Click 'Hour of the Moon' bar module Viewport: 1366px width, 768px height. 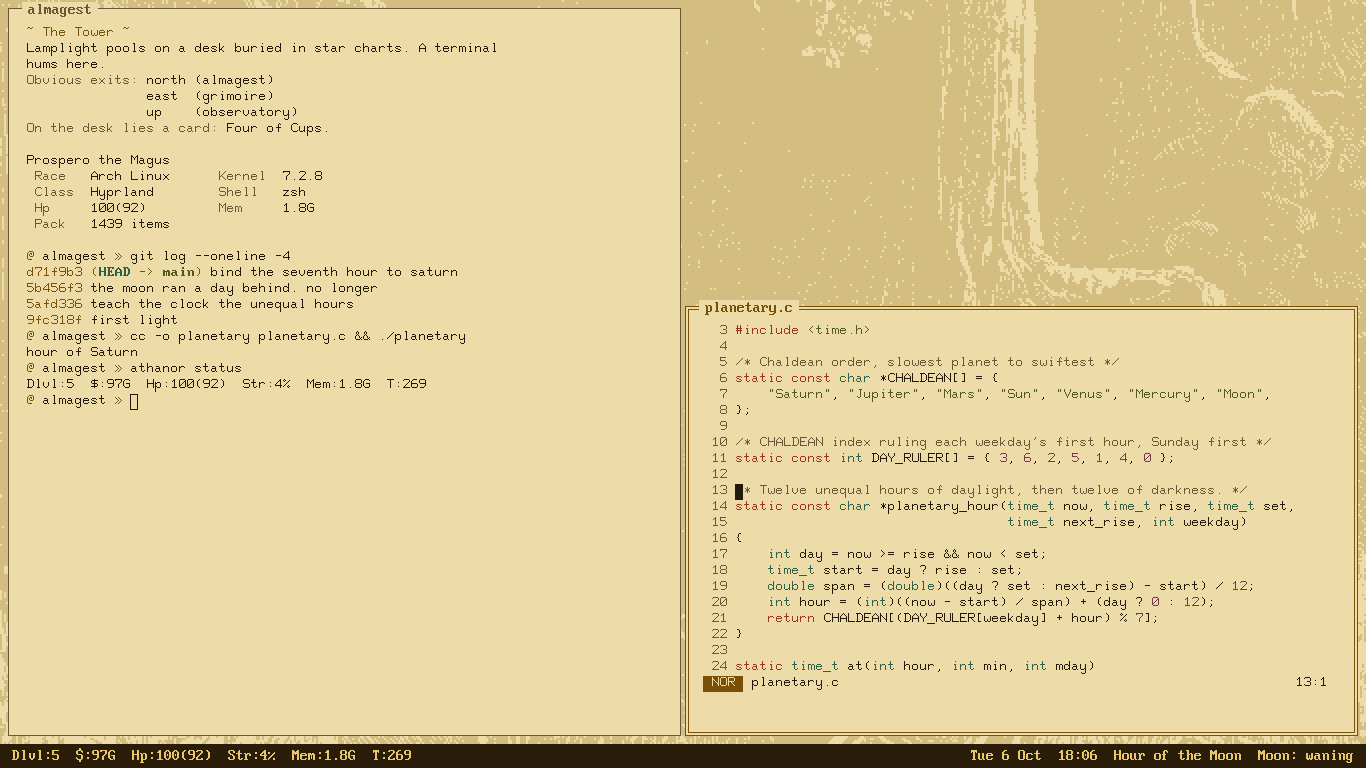click(x=1177, y=756)
